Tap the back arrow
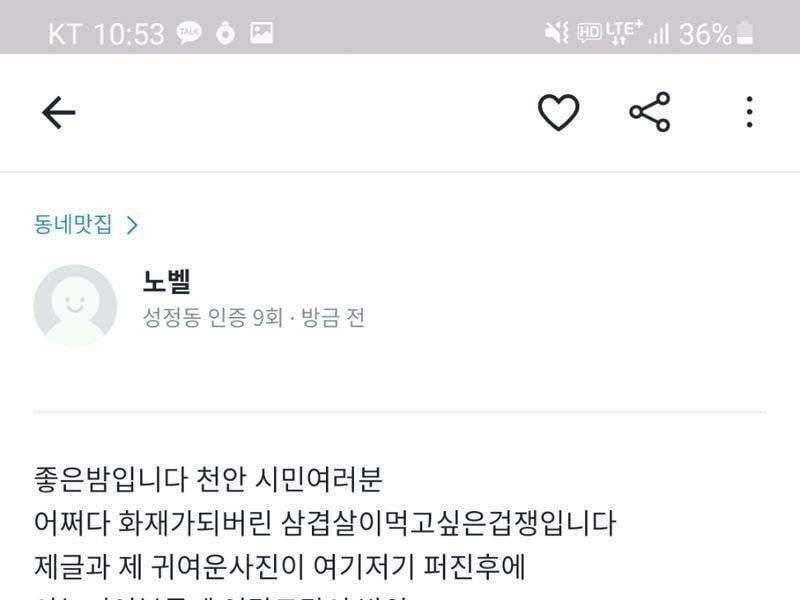This screenshot has height=600, width=800. [x=59, y=112]
